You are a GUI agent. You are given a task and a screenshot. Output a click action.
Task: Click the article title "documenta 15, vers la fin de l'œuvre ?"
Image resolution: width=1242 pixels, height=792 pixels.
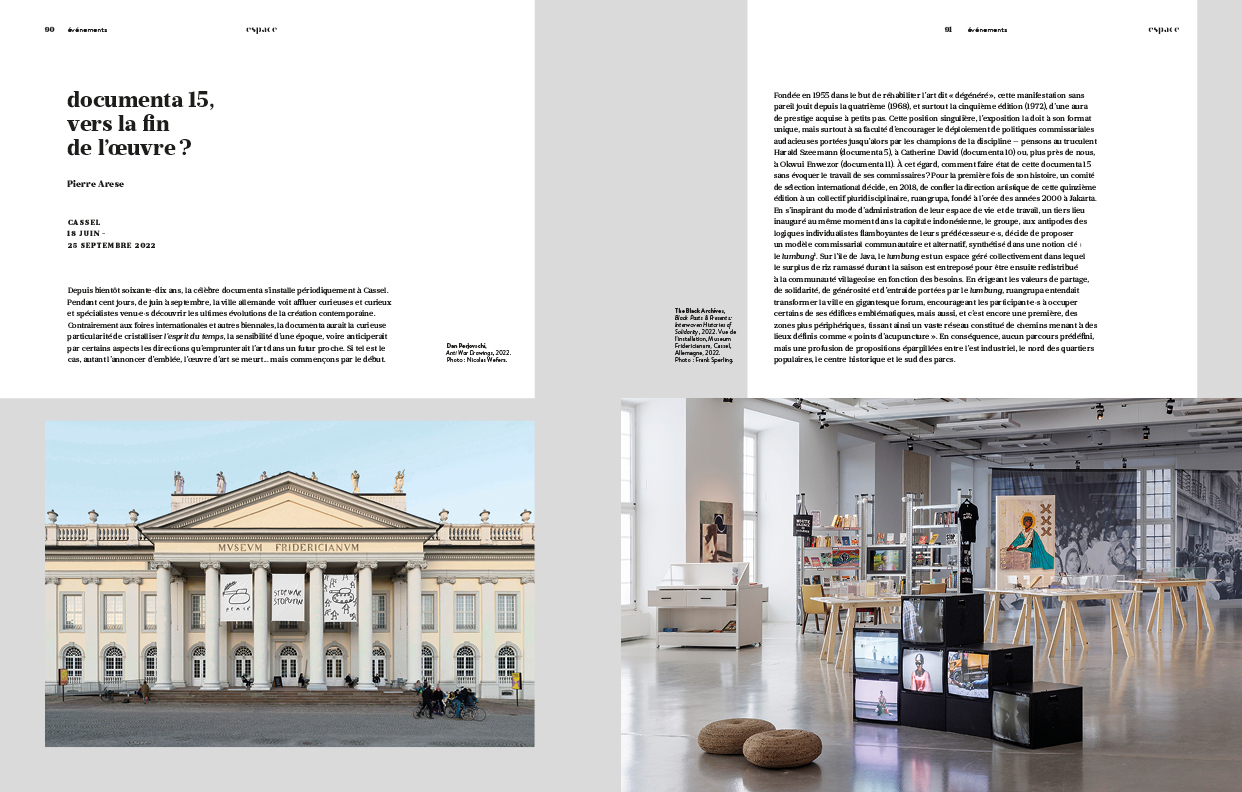tap(140, 124)
